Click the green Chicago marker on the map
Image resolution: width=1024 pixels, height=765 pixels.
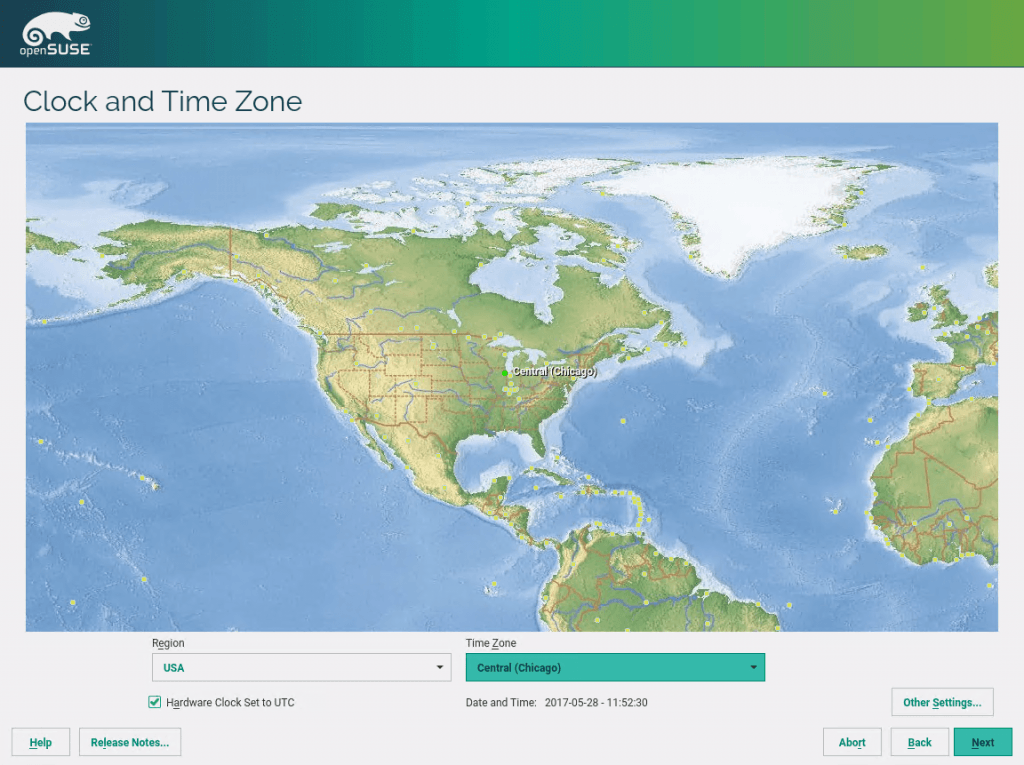505,373
